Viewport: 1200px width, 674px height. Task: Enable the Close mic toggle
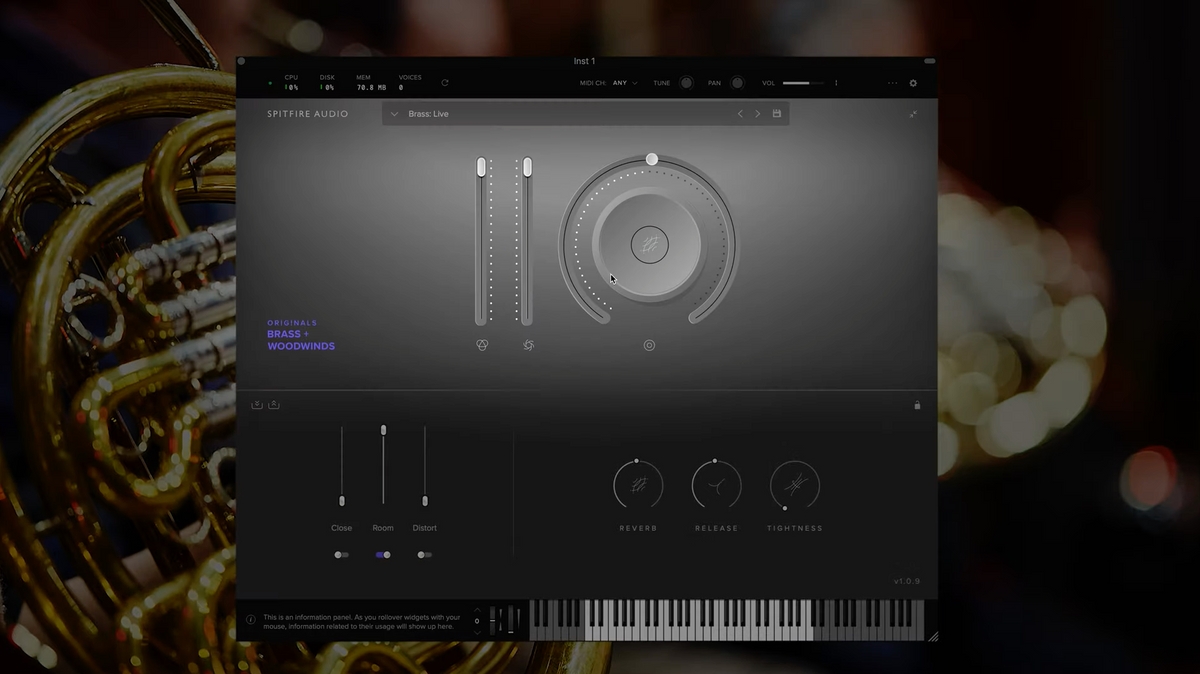click(342, 554)
